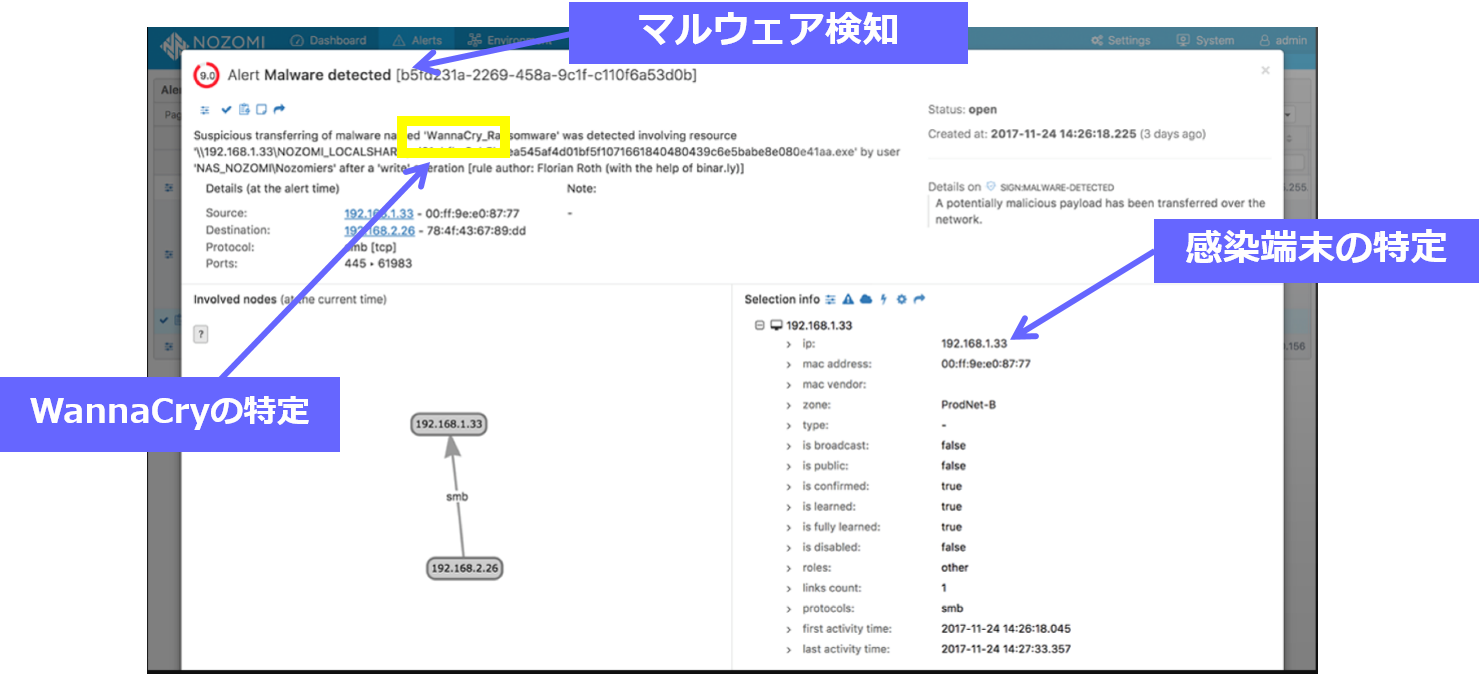This screenshot has width=1479, height=674.
Task: Expand the zone: row chevron
Action: pyautogui.click(x=788, y=405)
